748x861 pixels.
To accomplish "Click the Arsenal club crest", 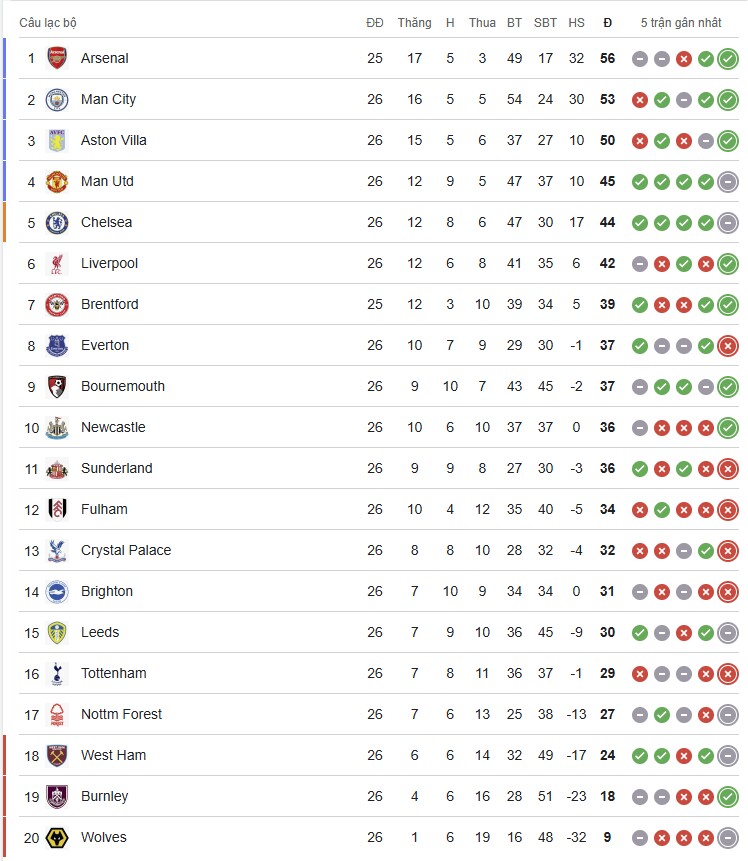I will click(57, 58).
